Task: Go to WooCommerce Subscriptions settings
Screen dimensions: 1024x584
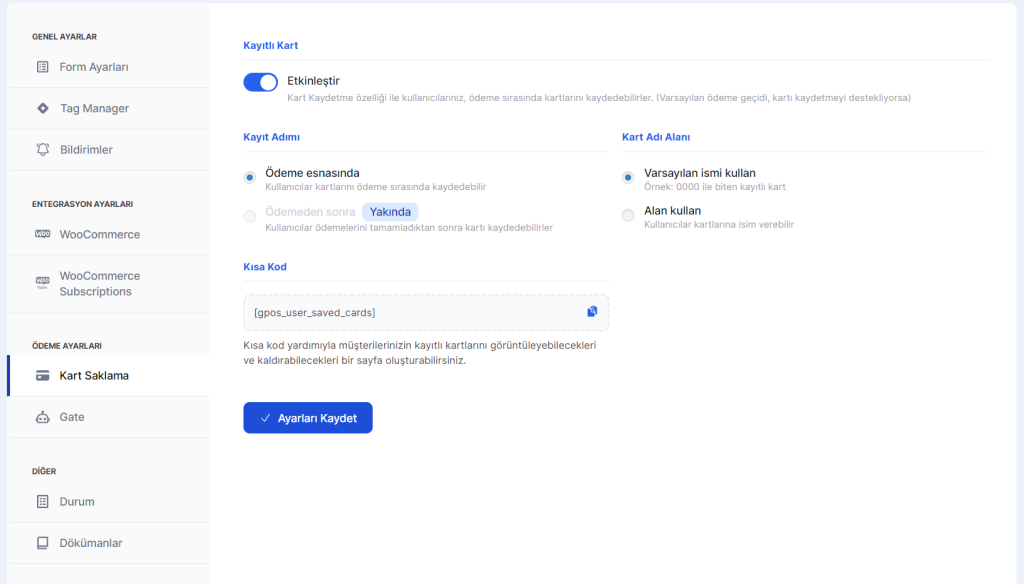Action: 99,284
